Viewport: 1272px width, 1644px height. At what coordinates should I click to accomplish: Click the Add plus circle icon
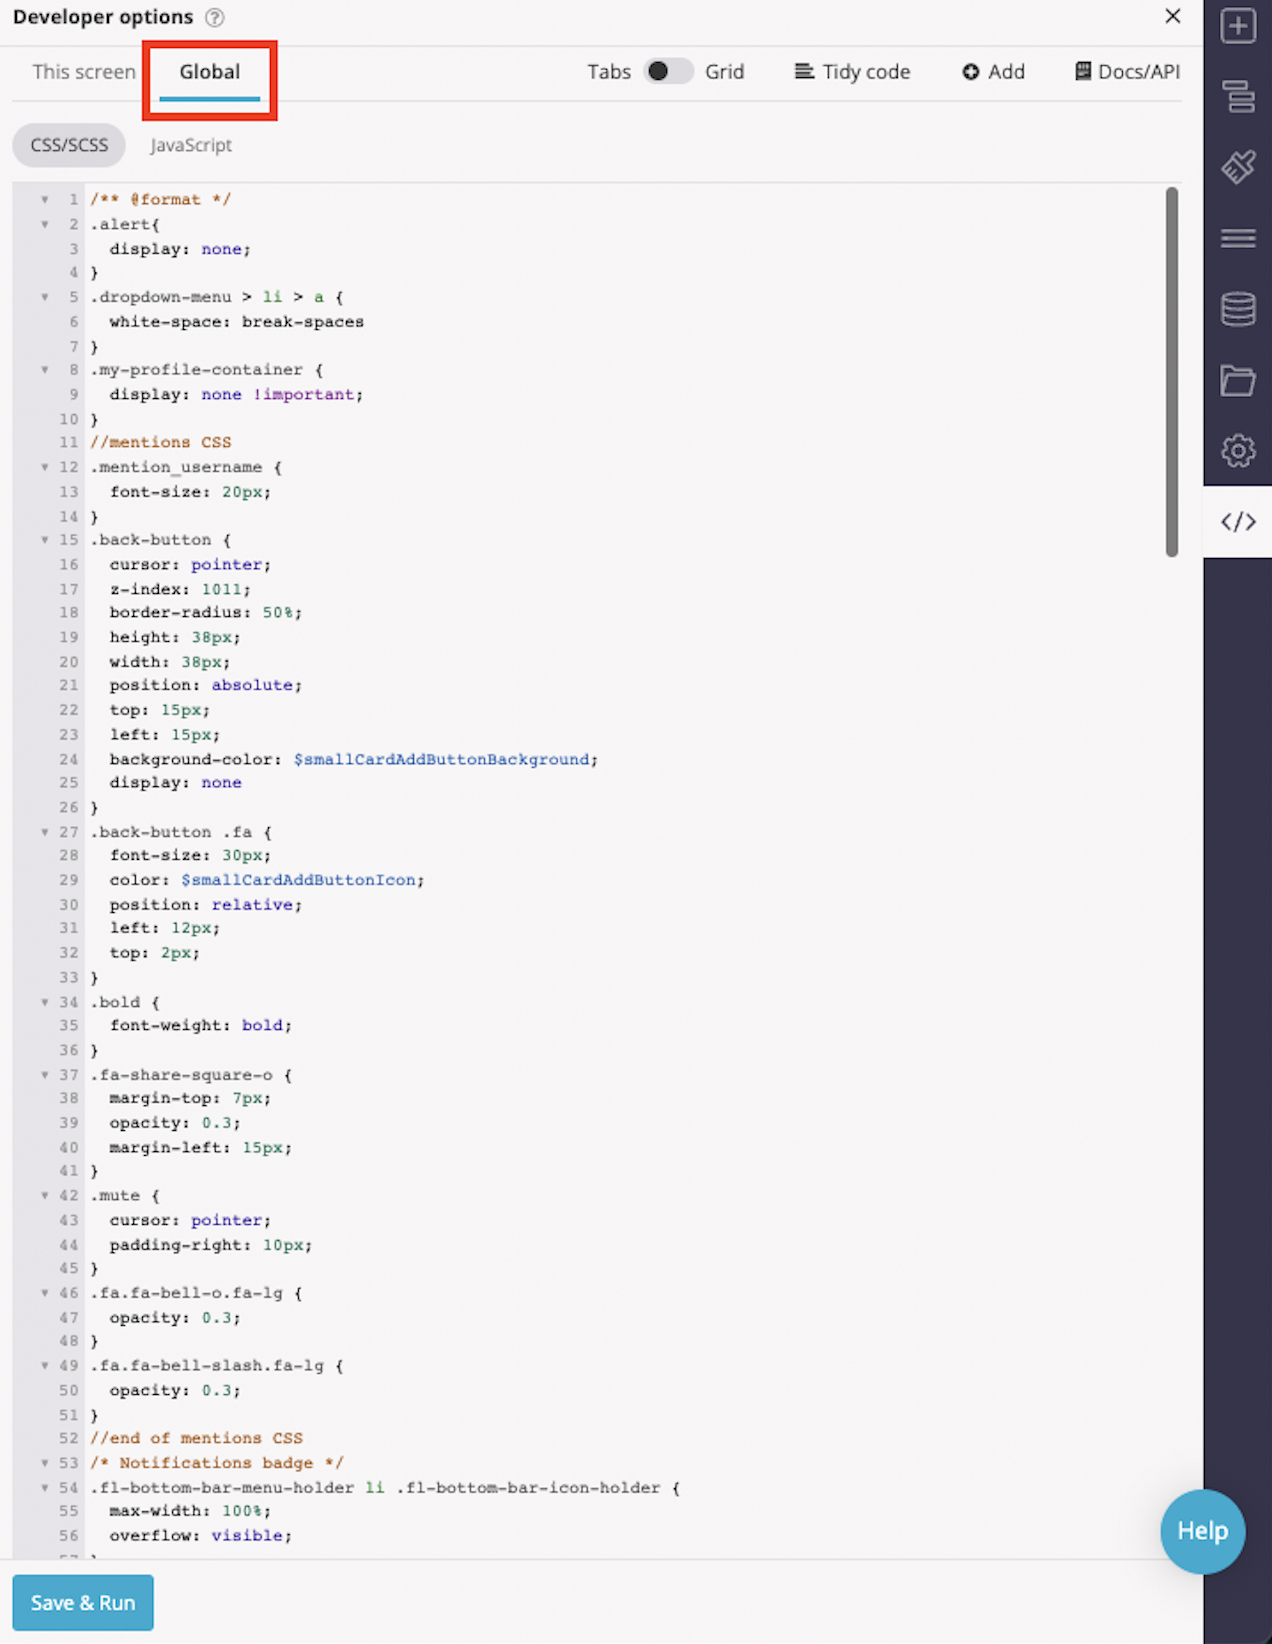(x=970, y=72)
